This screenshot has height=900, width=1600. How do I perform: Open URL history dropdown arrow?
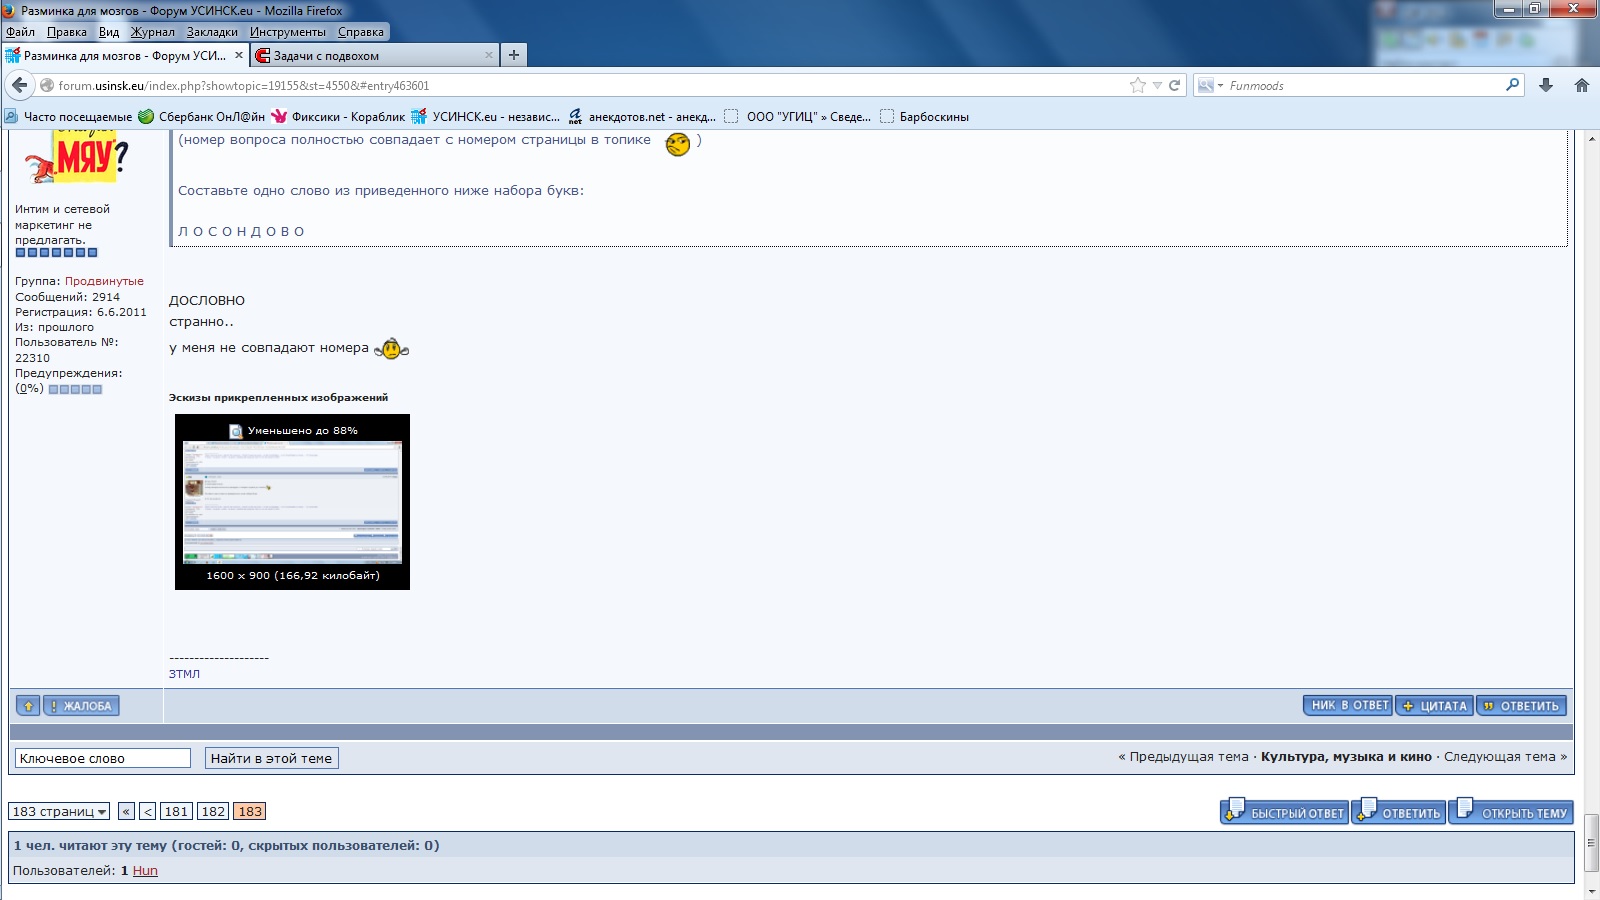point(1157,85)
